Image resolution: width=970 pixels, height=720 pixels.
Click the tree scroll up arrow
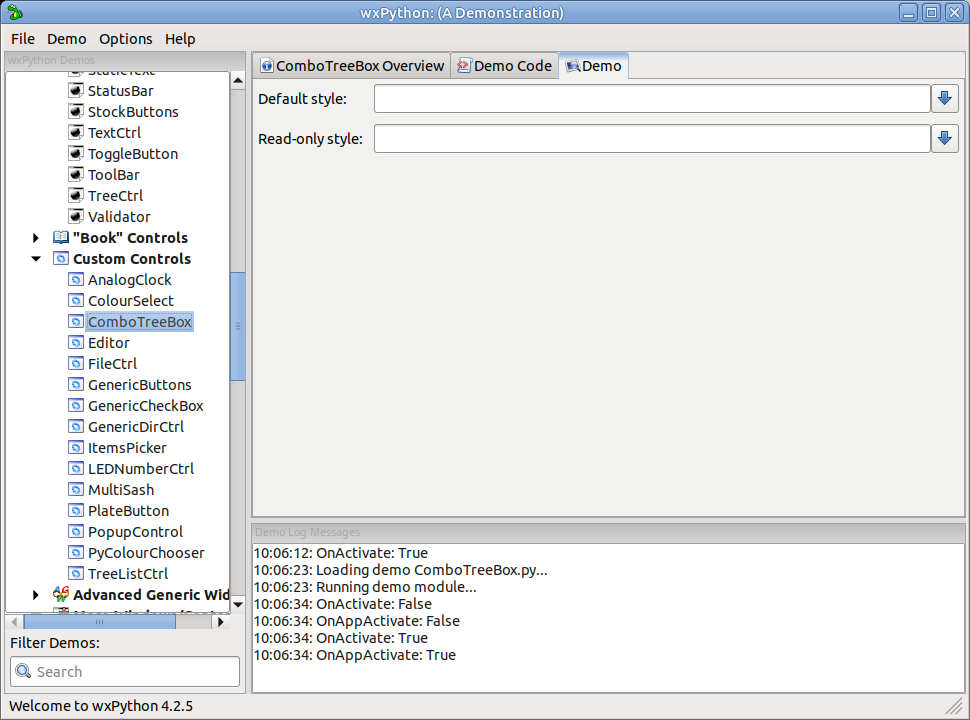click(238, 80)
